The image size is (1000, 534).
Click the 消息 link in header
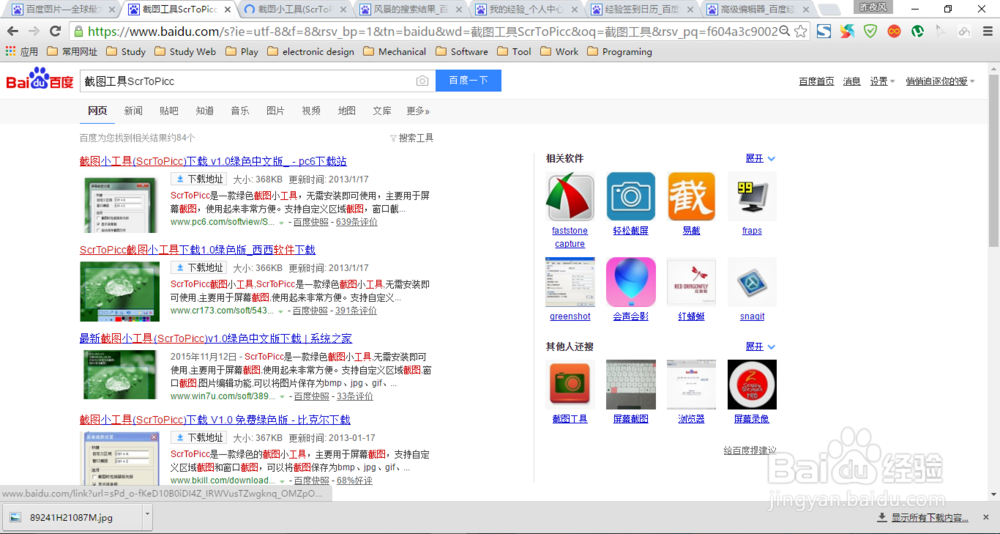(852, 81)
